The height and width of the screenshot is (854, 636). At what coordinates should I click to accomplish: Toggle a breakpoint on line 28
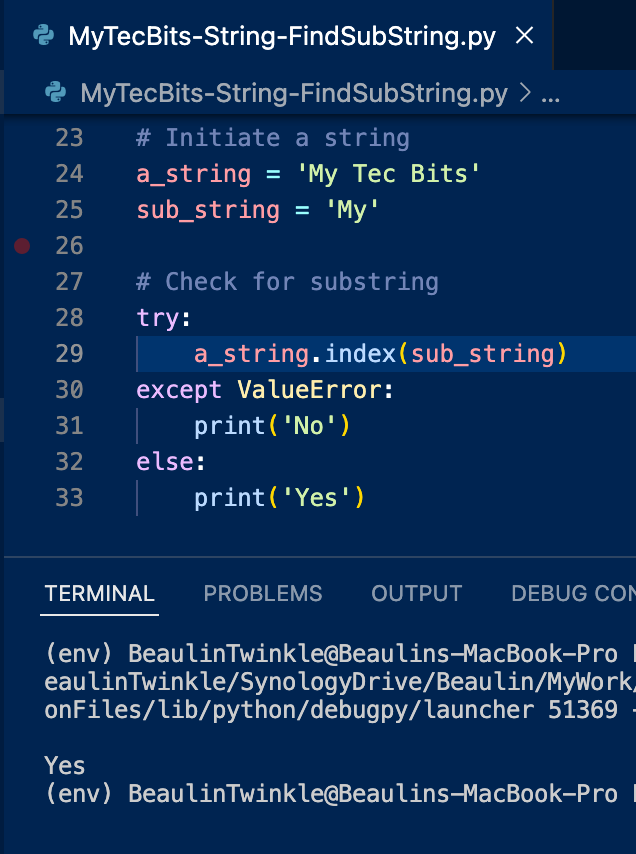coord(22,318)
